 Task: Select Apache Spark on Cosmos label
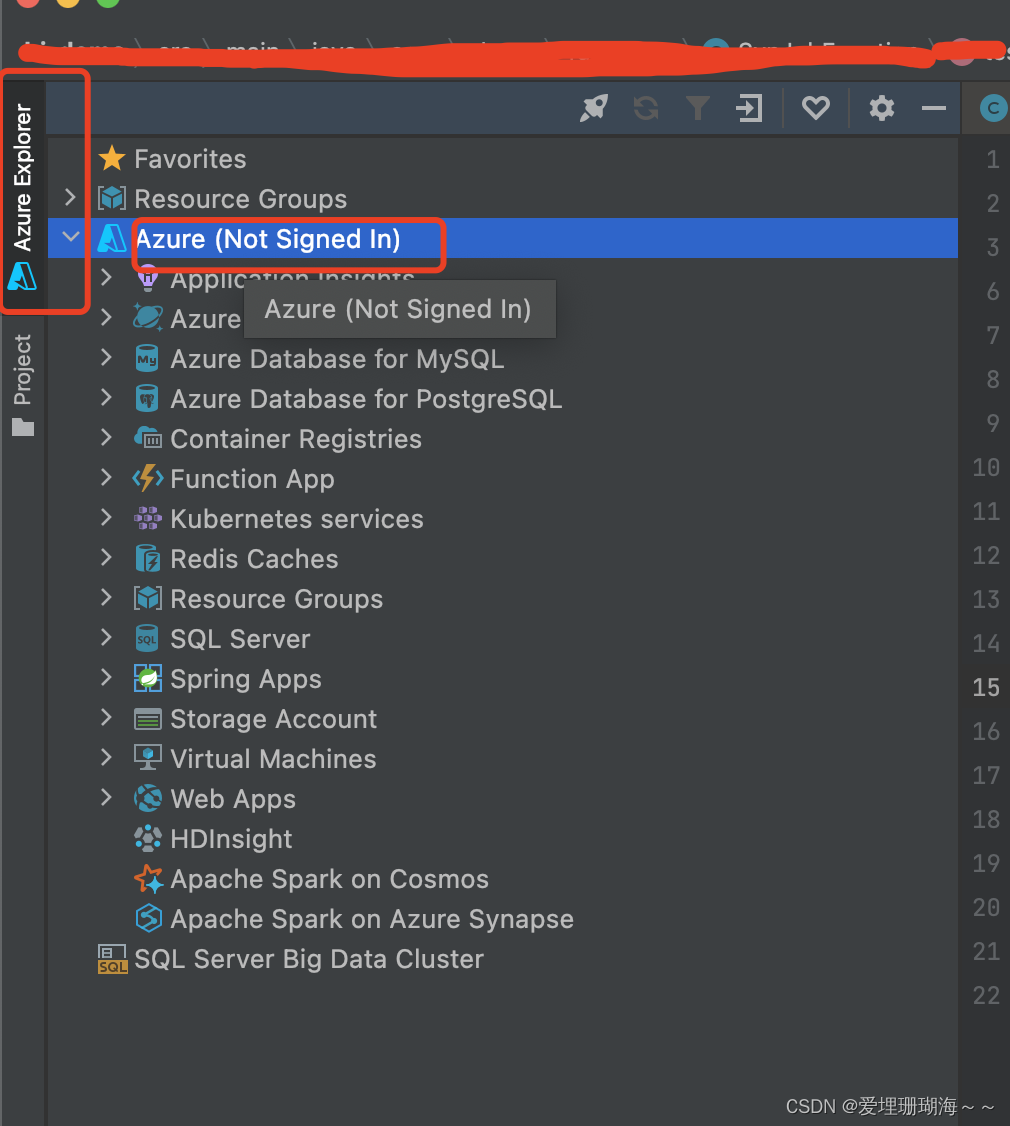coord(329,879)
